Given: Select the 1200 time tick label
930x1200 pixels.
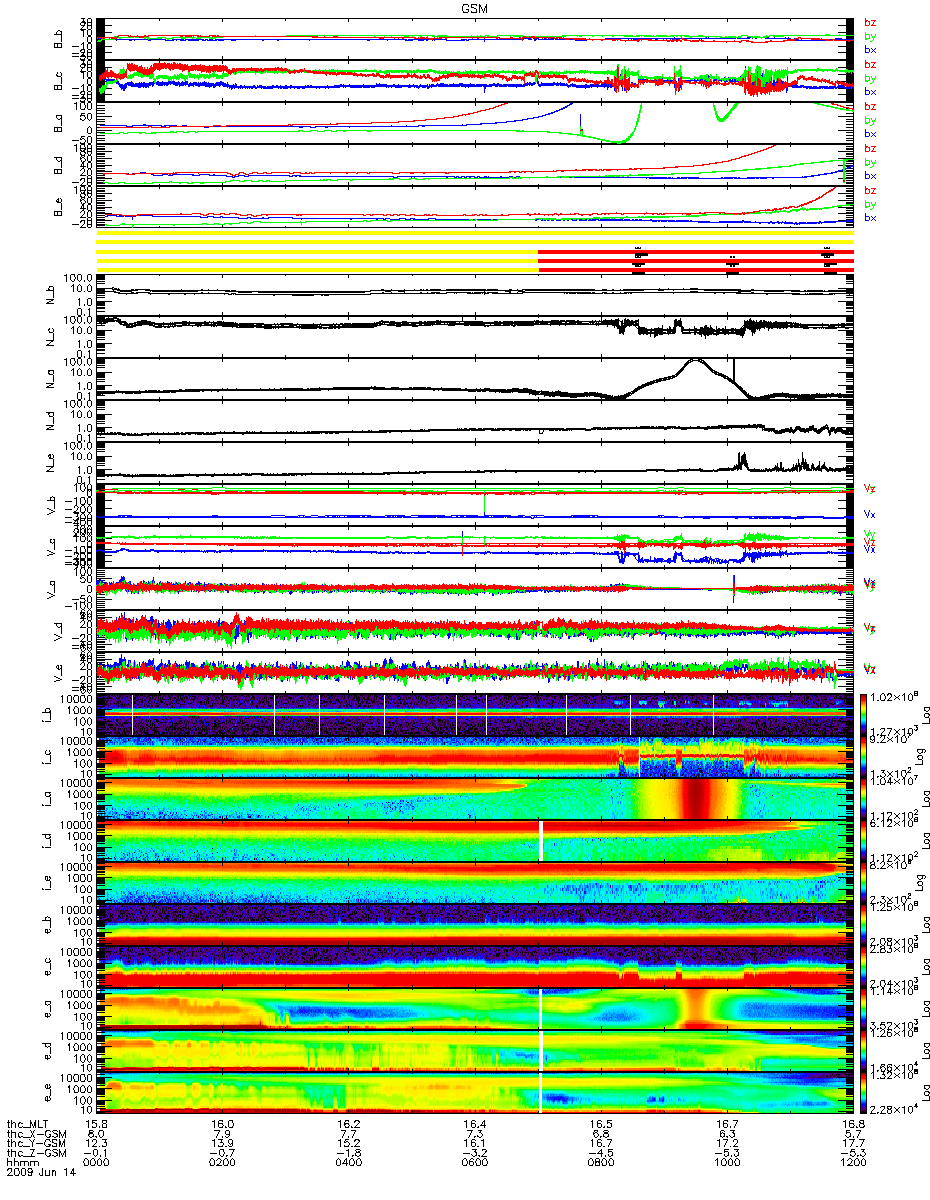Looking at the screenshot, I should 852,1164.
